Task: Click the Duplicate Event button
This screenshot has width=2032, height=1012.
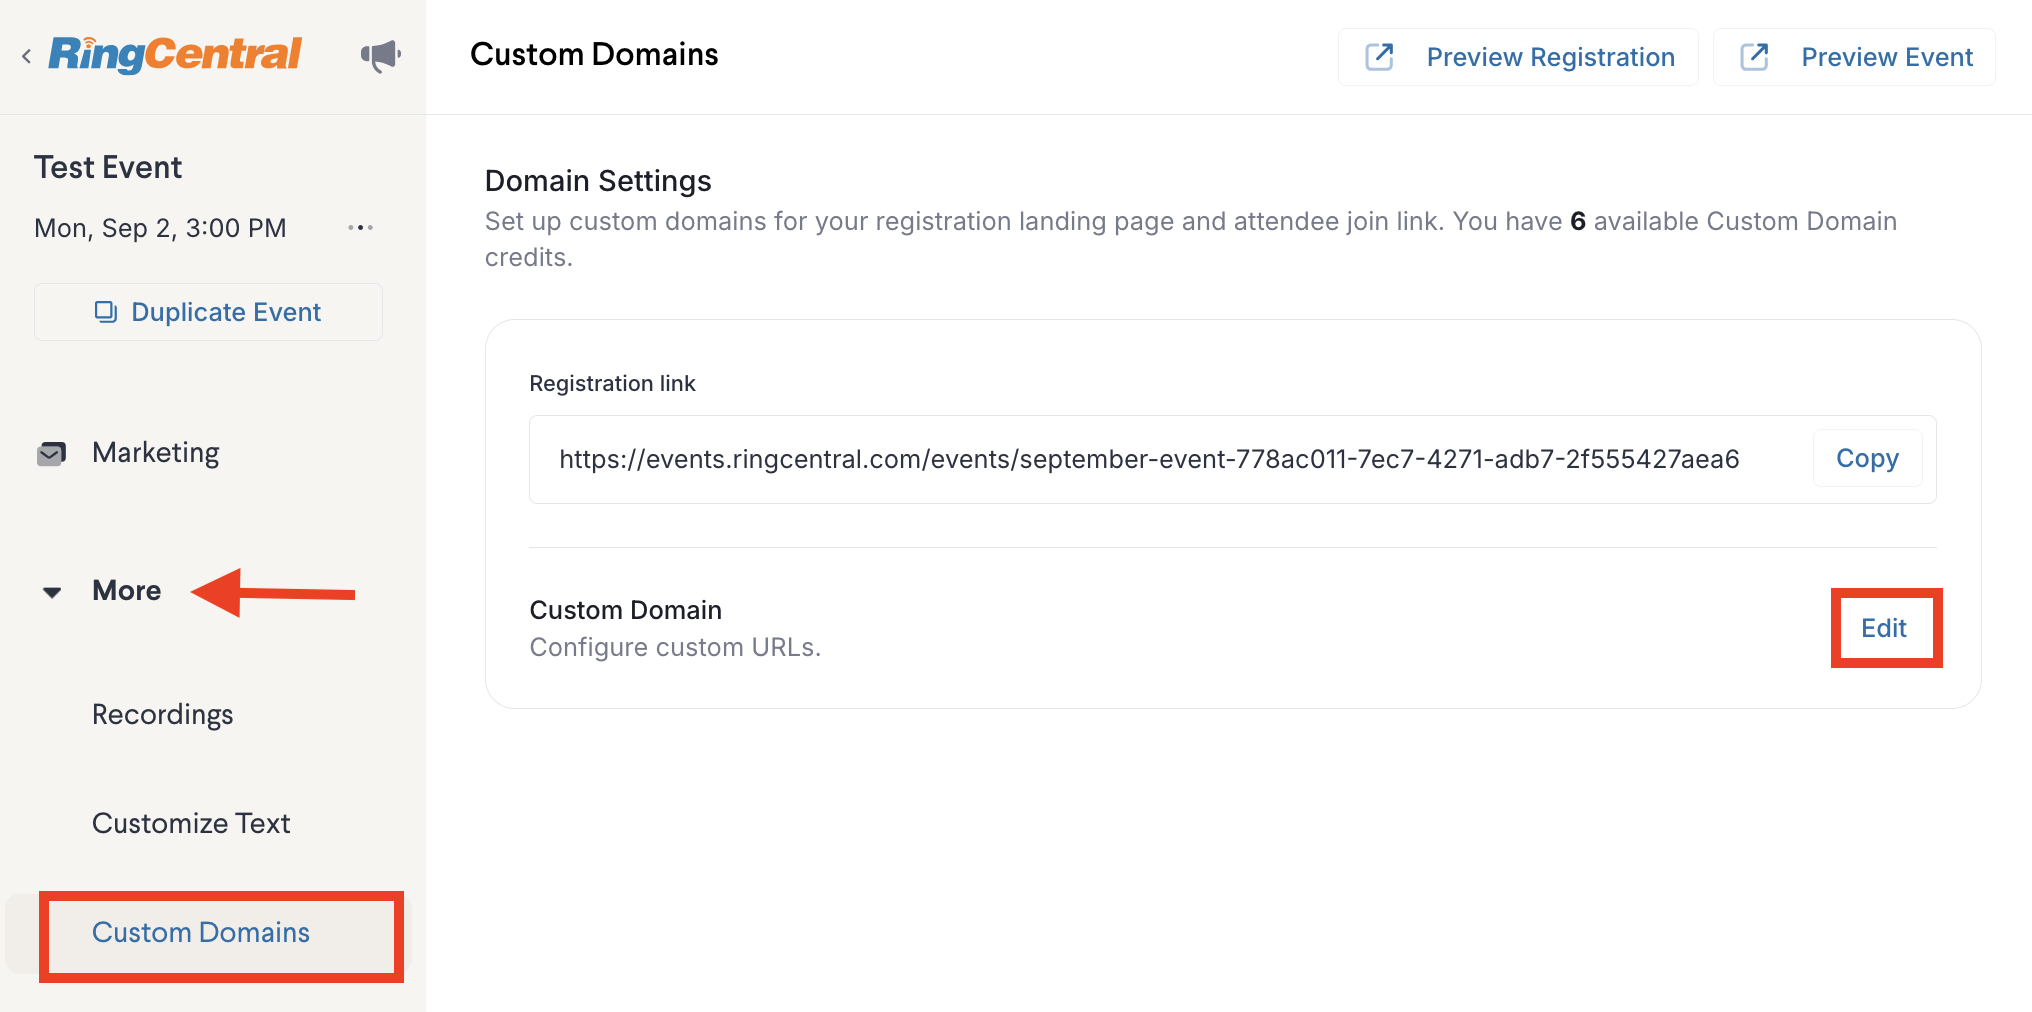Action: (x=208, y=312)
